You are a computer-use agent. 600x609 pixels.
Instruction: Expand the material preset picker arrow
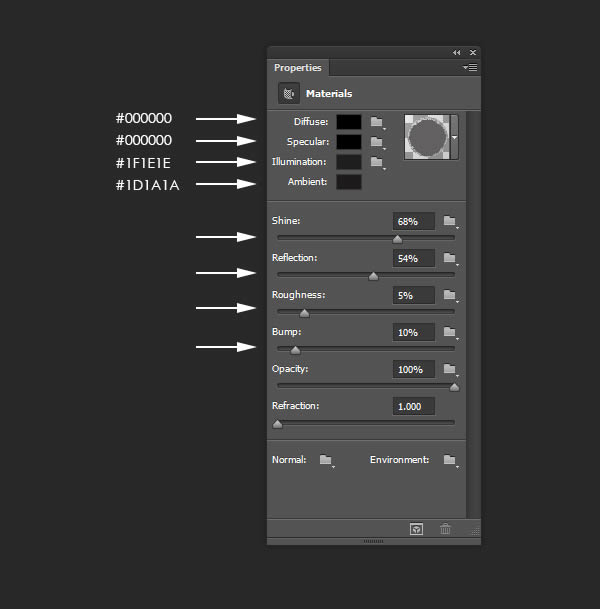point(454,137)
